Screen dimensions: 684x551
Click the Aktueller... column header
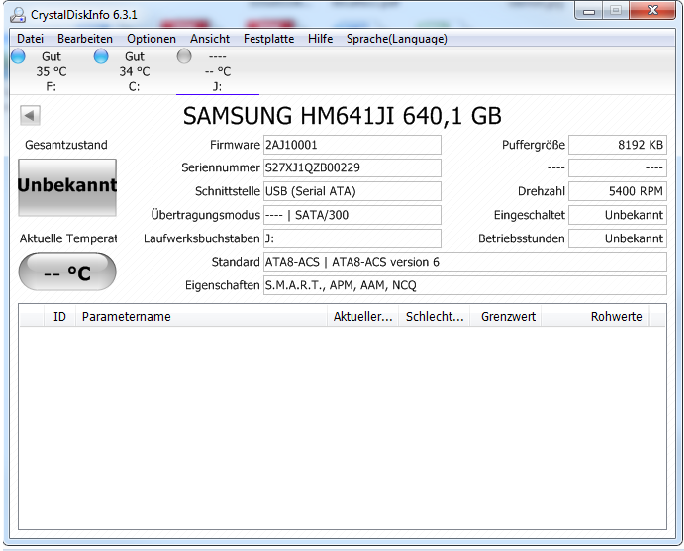(x=363, y=317)
